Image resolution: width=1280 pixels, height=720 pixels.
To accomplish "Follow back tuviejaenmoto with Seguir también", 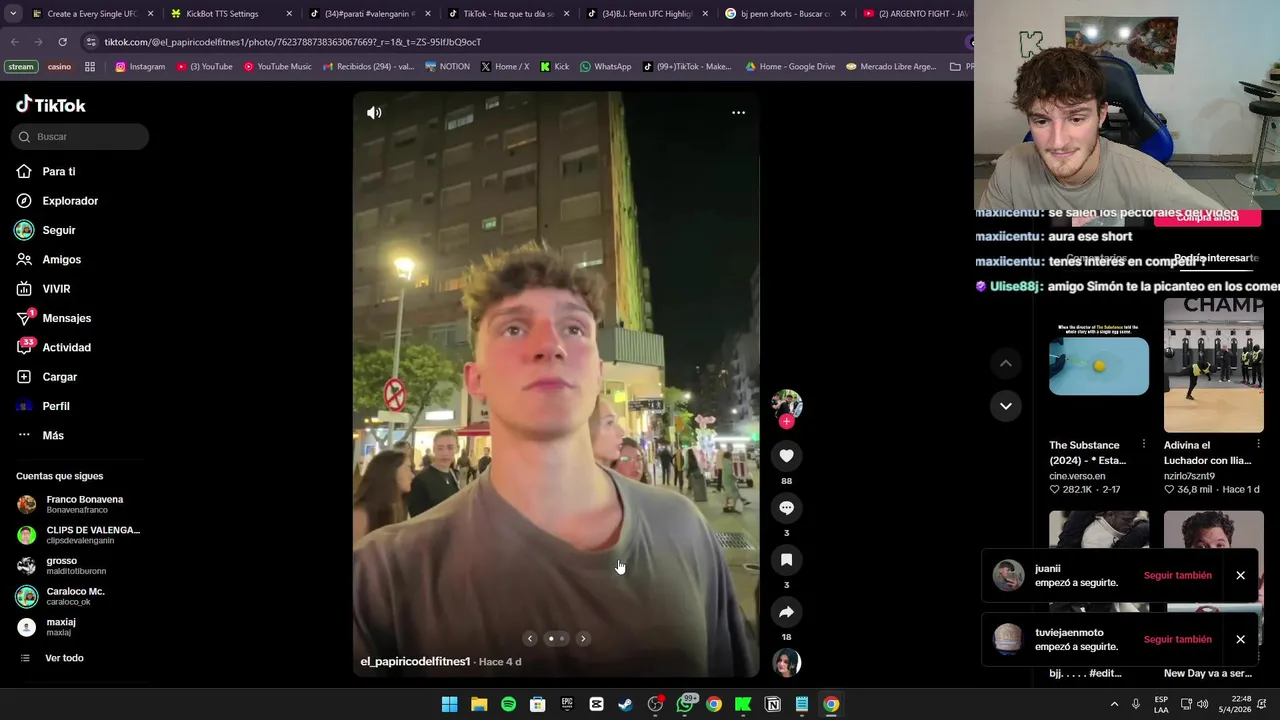I will click(1177, 640).
